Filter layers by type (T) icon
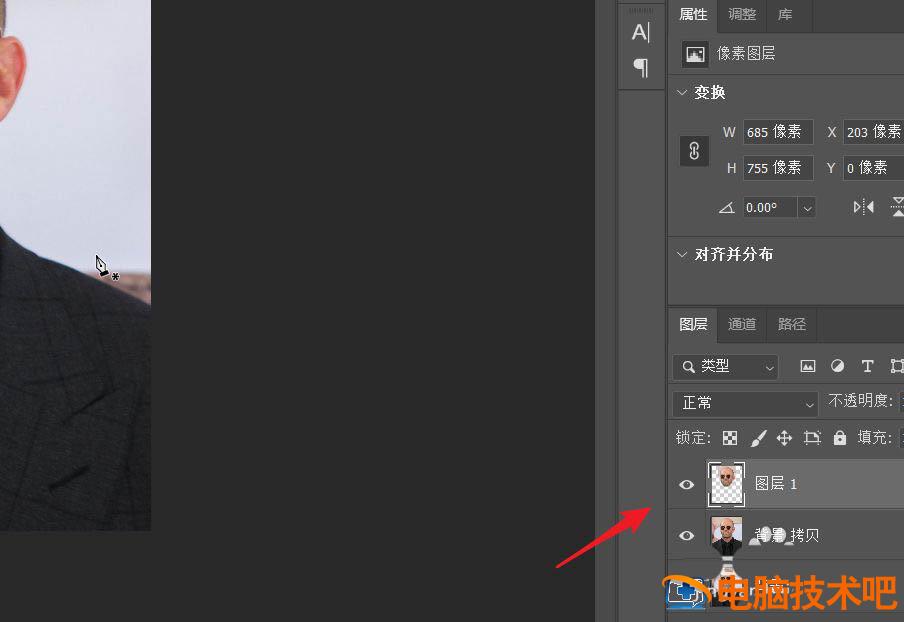 (x=867, y=367)
